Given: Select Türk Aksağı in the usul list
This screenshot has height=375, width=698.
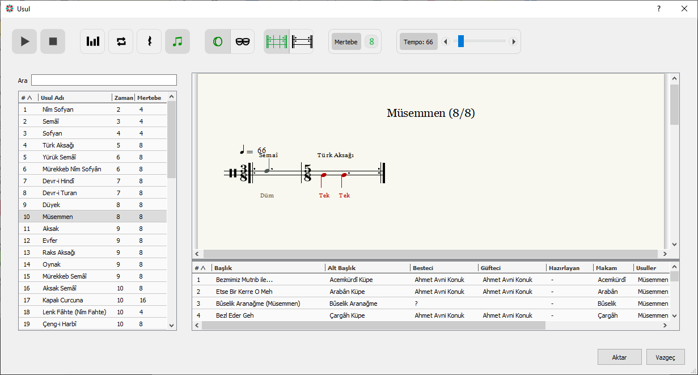Looking at the screenshot, I should click(x=93, y=145).
